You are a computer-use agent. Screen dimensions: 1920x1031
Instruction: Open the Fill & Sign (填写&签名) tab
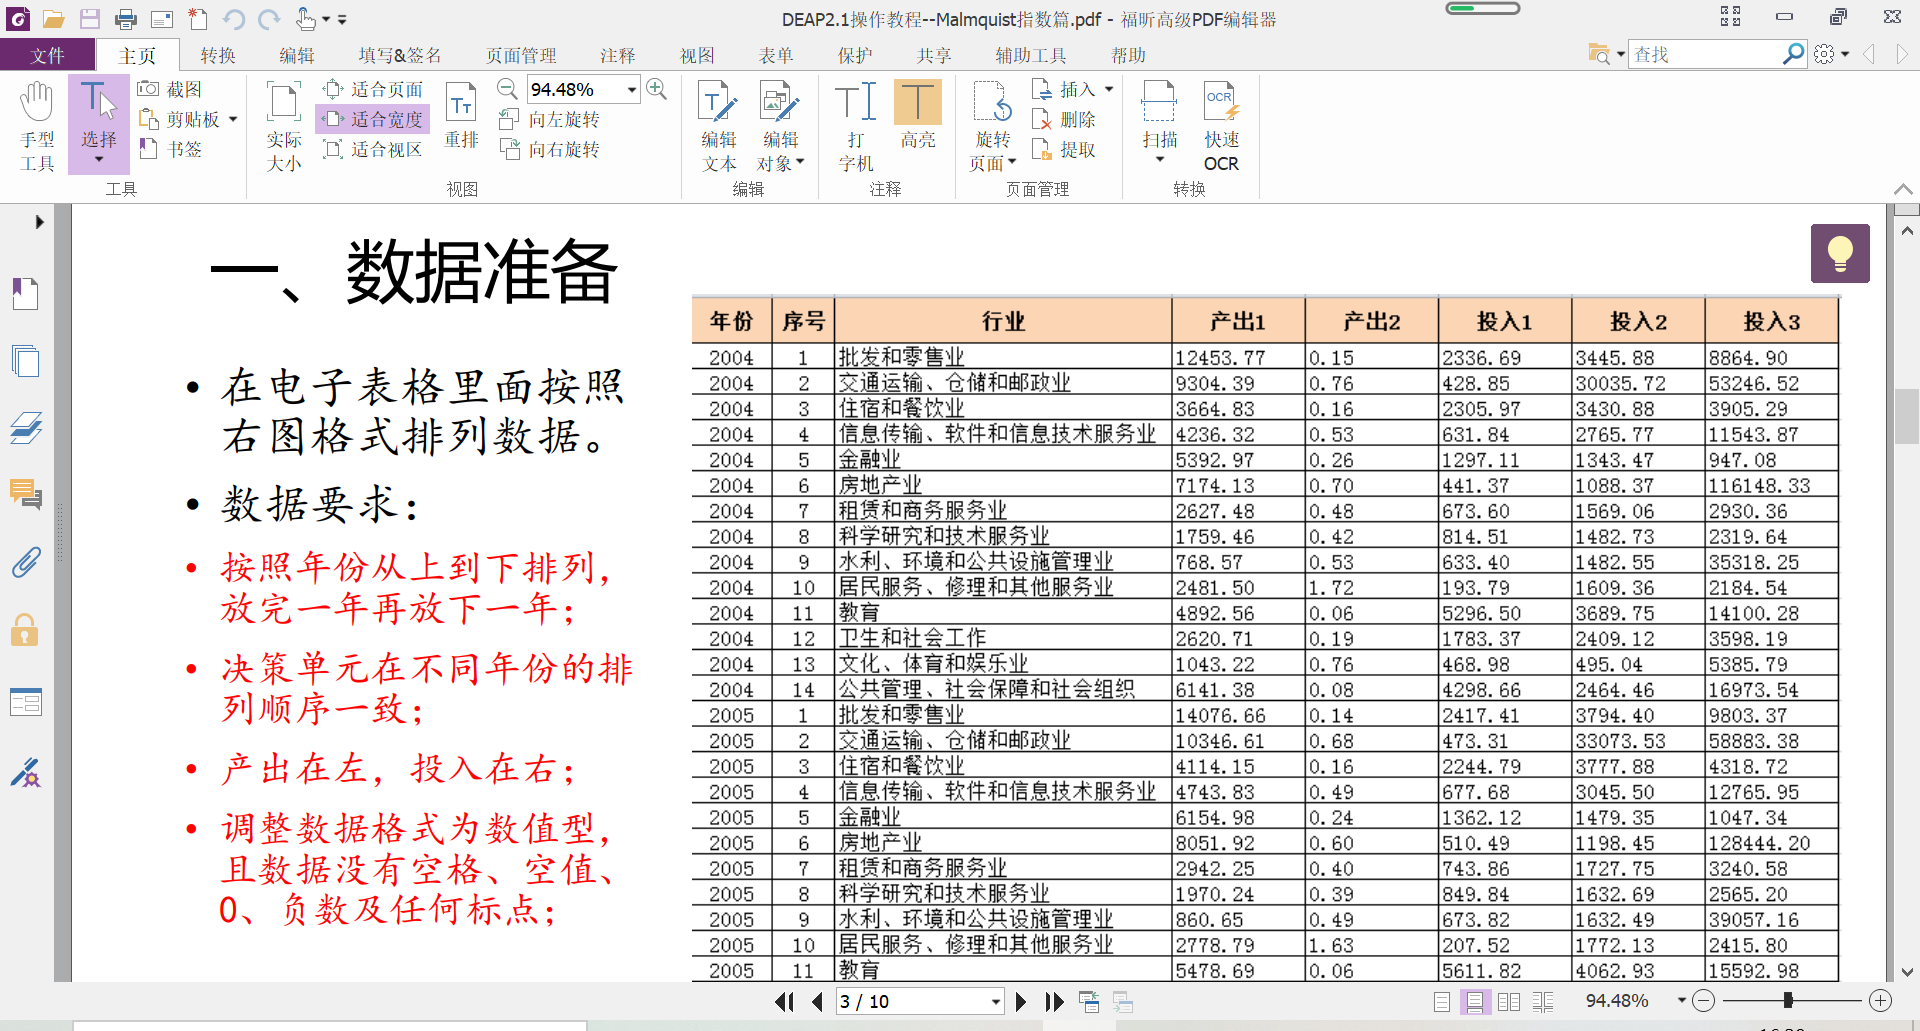[400, 55]
